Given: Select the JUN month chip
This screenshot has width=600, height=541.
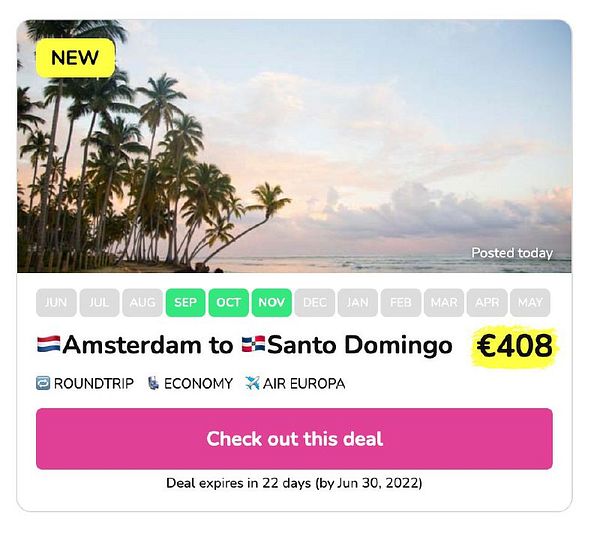Looking at the screenshot, I should [56, 303].
